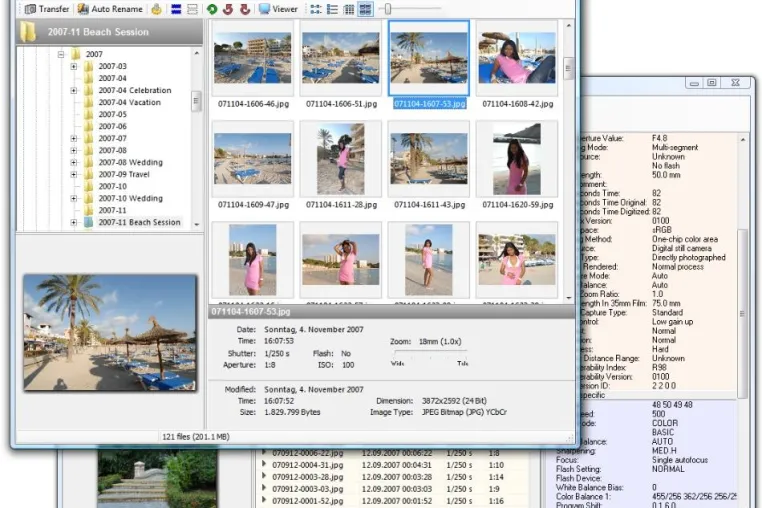Viewport: 762px width, 508px height.
Task: Open the Viewer from the toolbar
Action: (x=278, y=9)
